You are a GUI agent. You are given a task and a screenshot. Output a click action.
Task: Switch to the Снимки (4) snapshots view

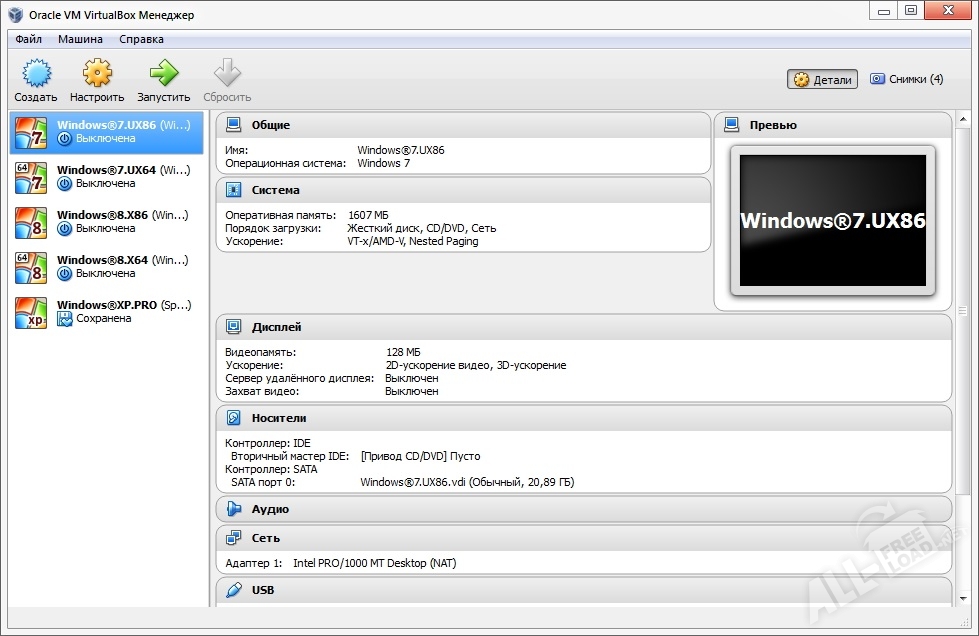906,79
